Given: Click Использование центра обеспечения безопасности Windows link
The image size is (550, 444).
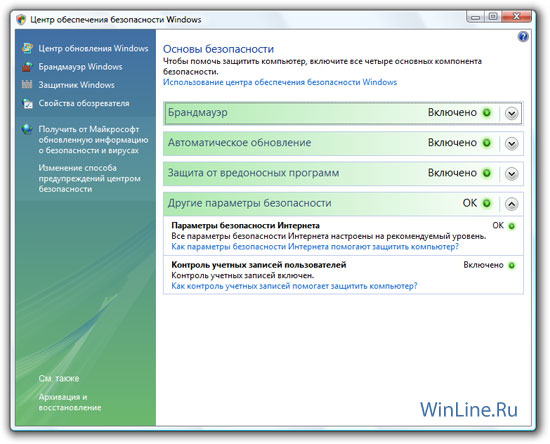Looking at the screenshot, I should pyautogui.click(x=280, y=82).
